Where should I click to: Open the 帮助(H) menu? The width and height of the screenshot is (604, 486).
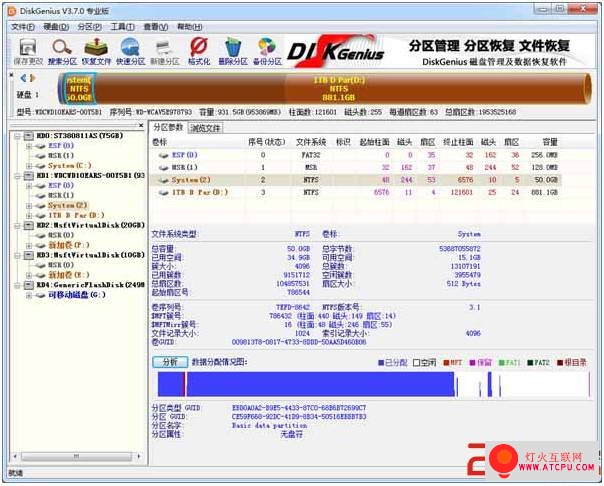coord(190,27)
